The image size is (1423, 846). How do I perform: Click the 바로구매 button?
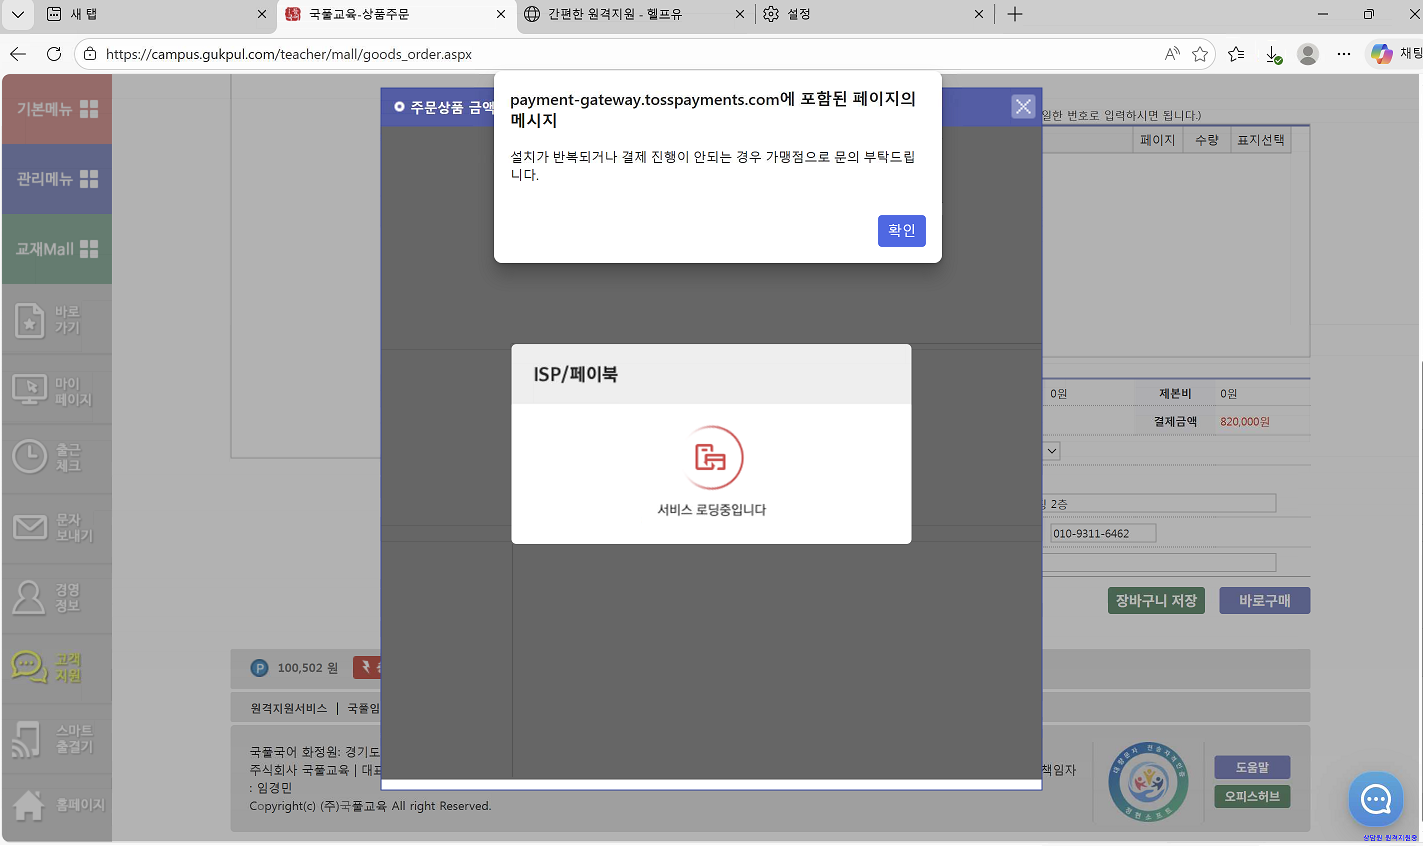coord(1265,601)
